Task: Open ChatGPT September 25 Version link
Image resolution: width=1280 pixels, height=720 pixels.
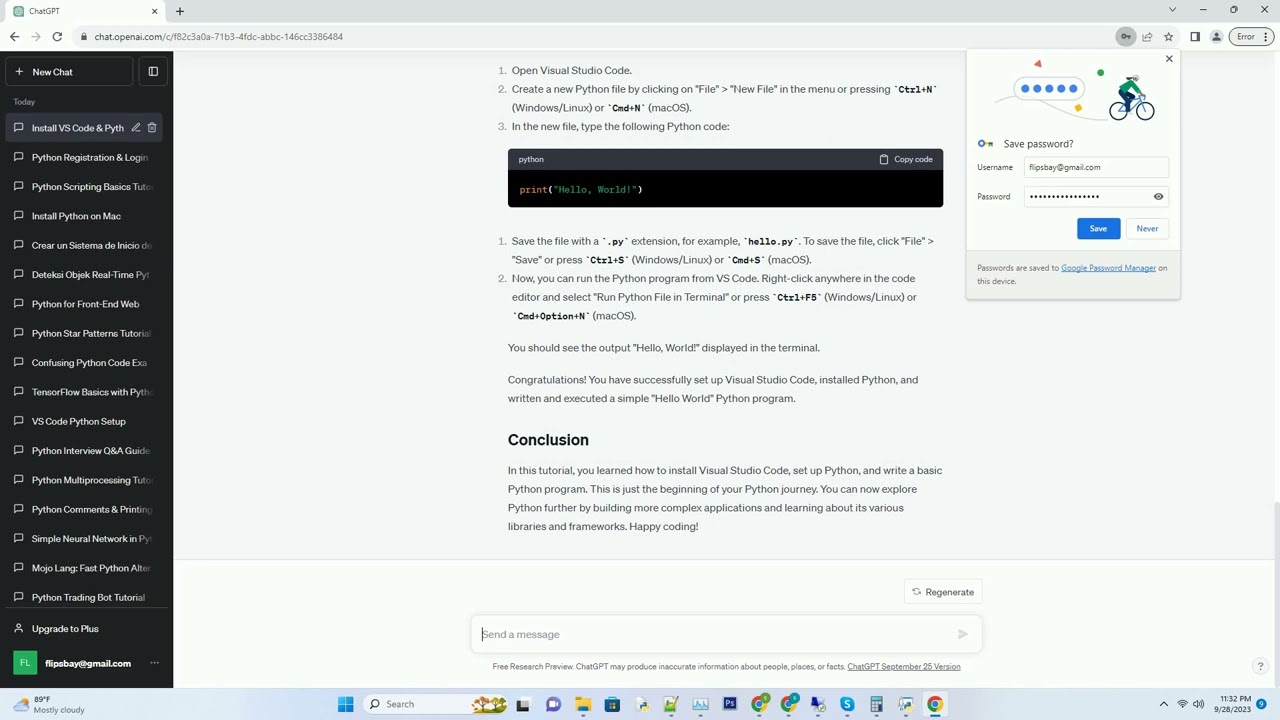Action: 904,667
